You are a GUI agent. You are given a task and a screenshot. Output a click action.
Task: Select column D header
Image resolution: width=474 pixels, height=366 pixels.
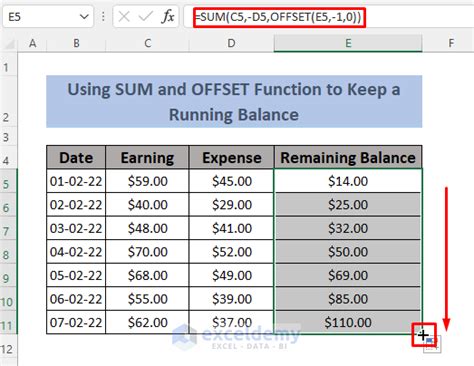coord(231,43)
